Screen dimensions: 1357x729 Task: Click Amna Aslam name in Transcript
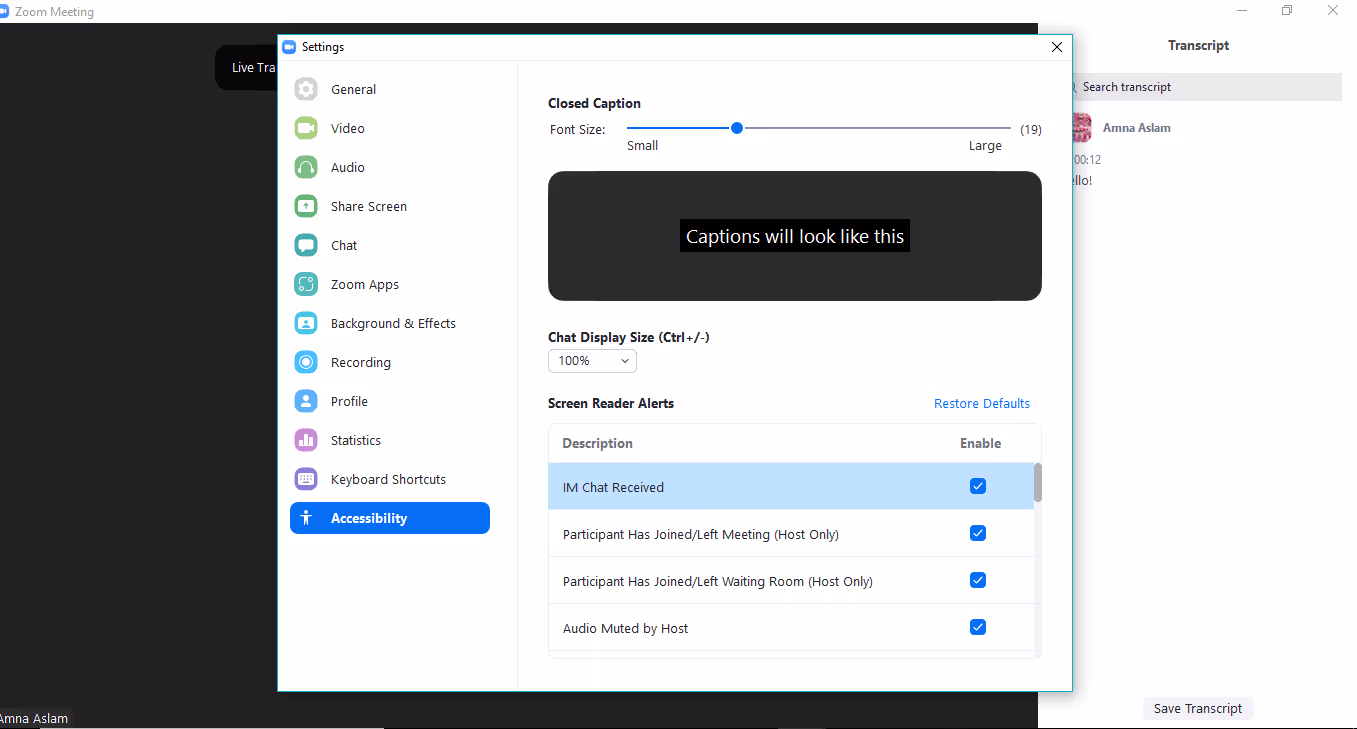coord(1137,128)
